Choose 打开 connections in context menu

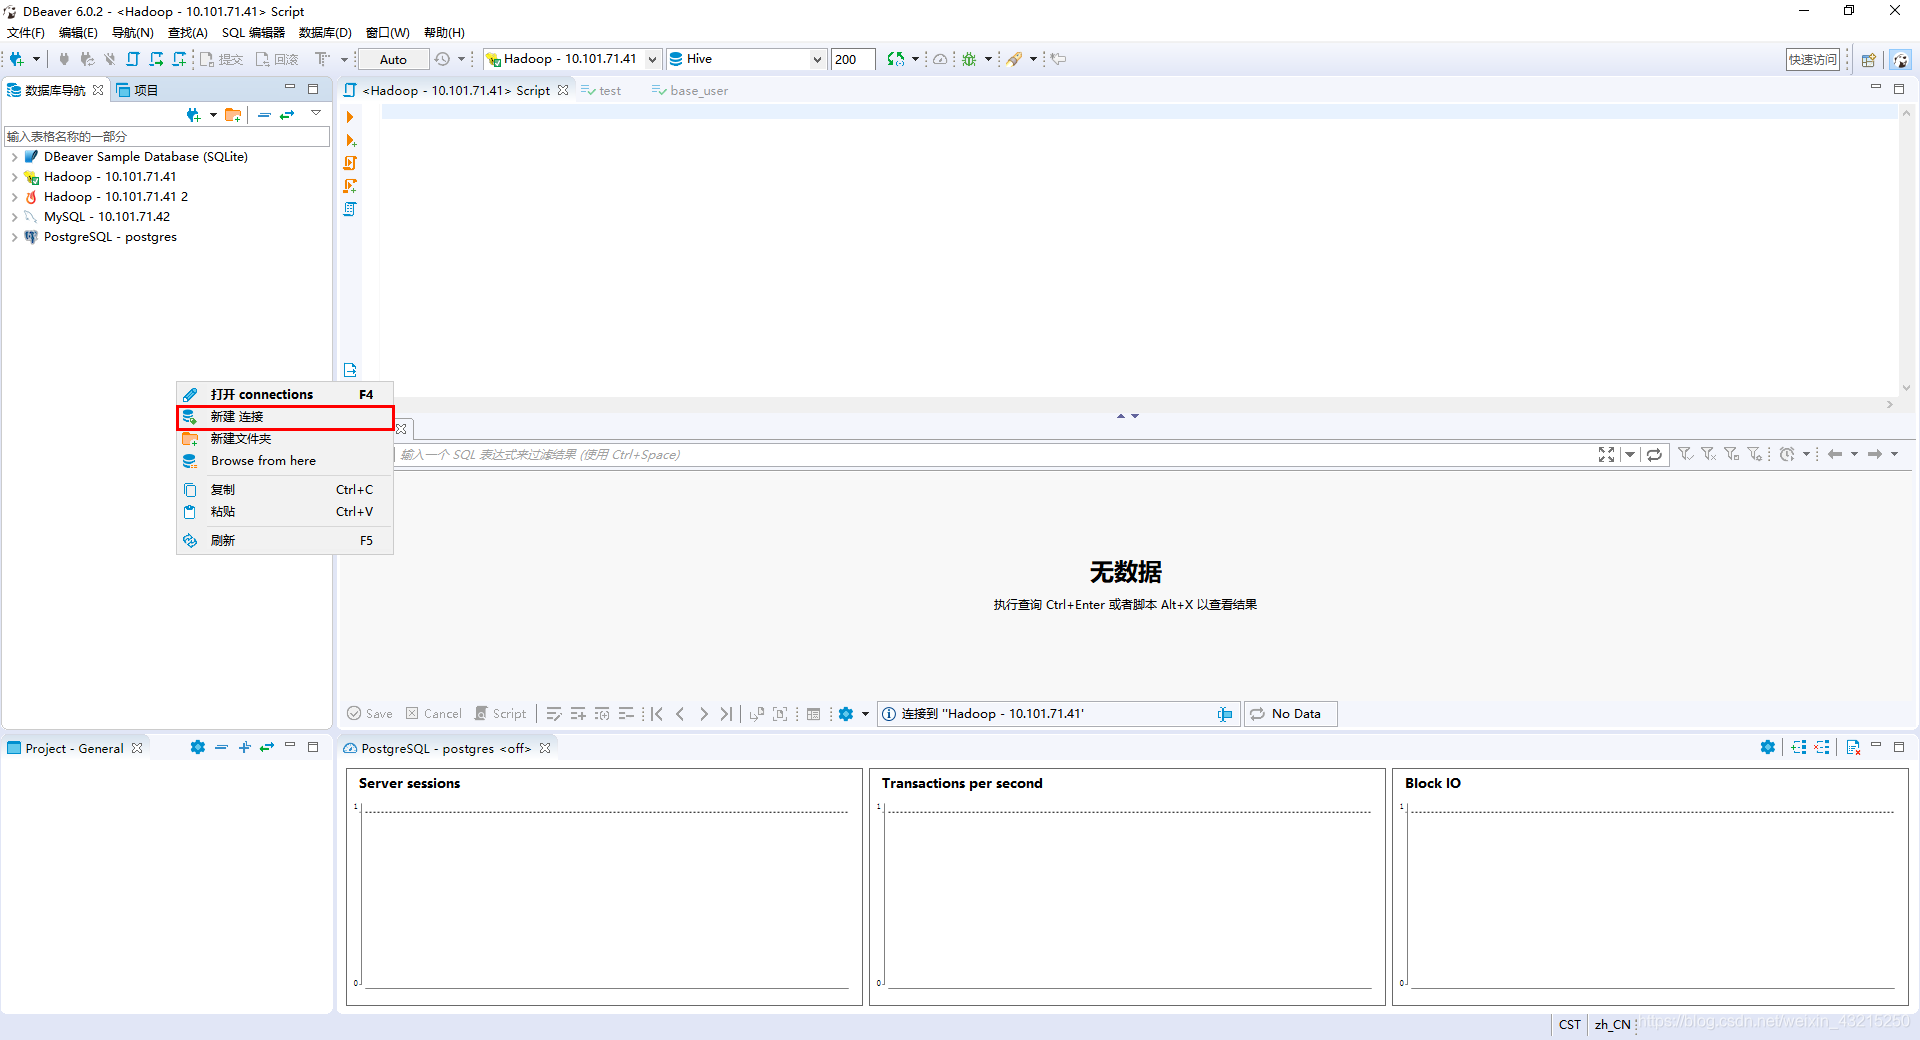pyautogui.click(x=285, y=395)
